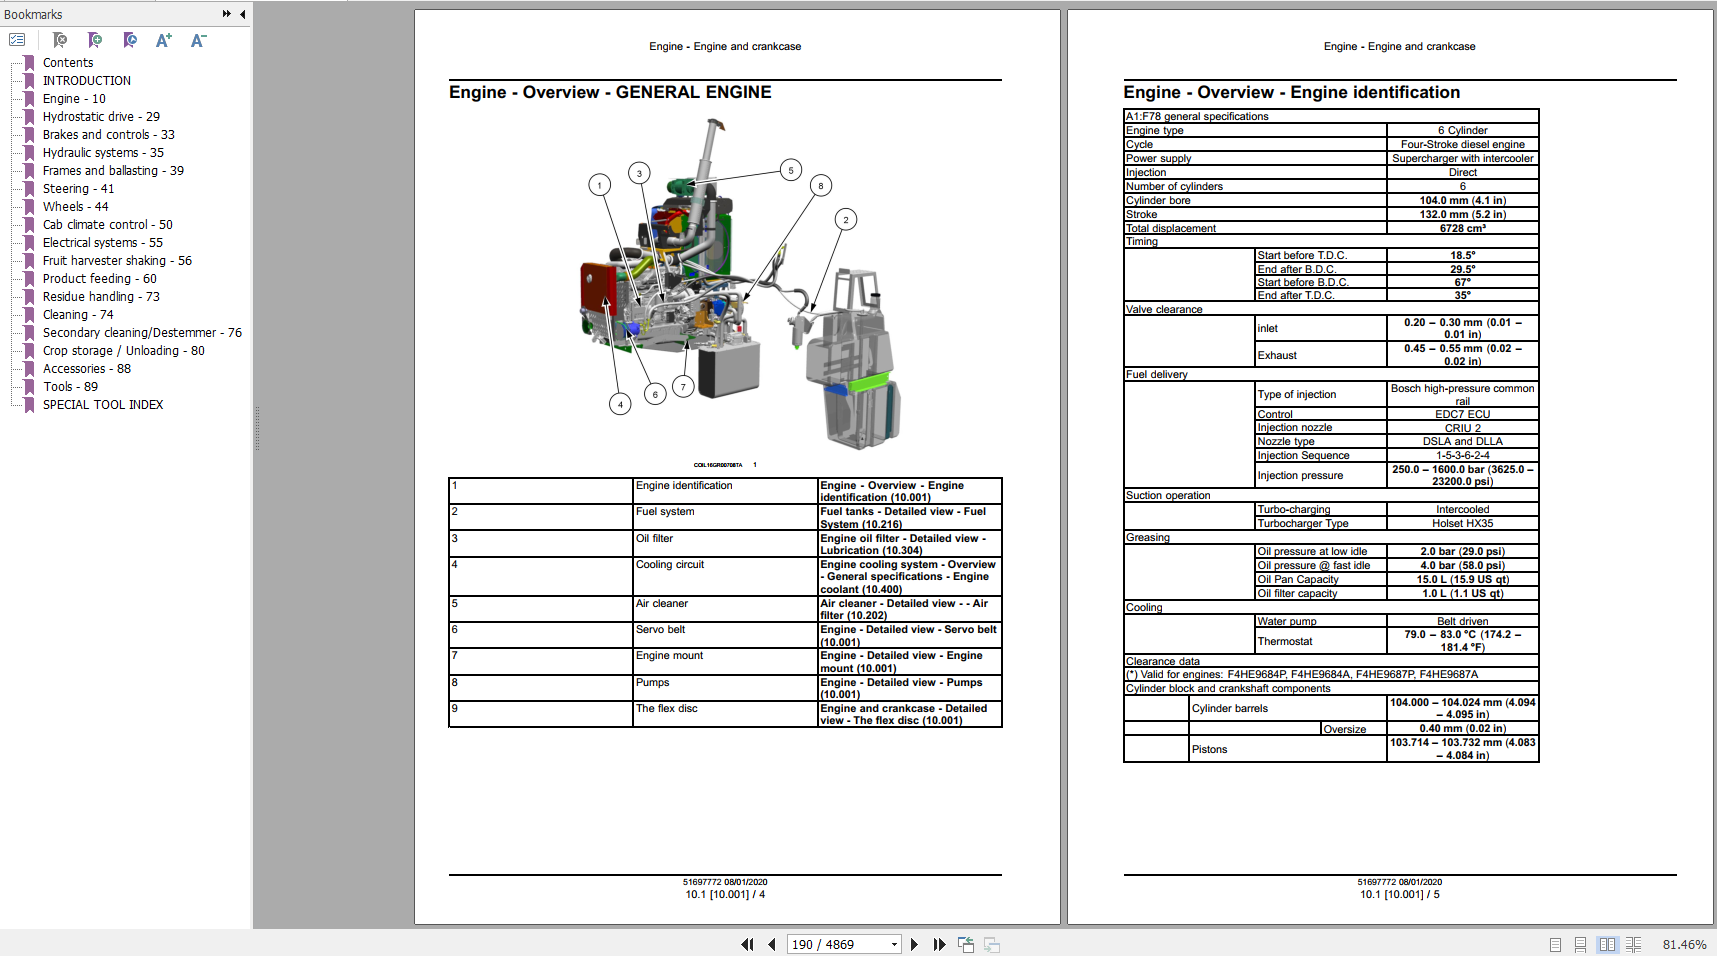Open the Fruit harvester shaking - 56 bookmark
The width and height of the screenshot is (1717, 956).
pos(117,260)
